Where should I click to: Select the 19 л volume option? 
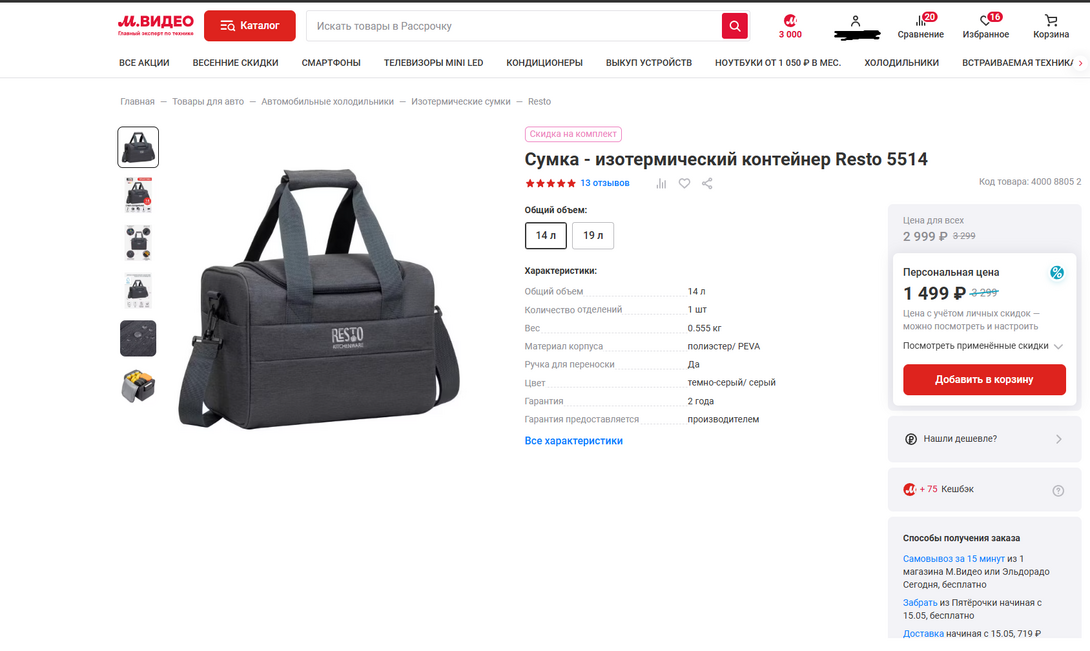pyautogui.click(x=593, y=236)
